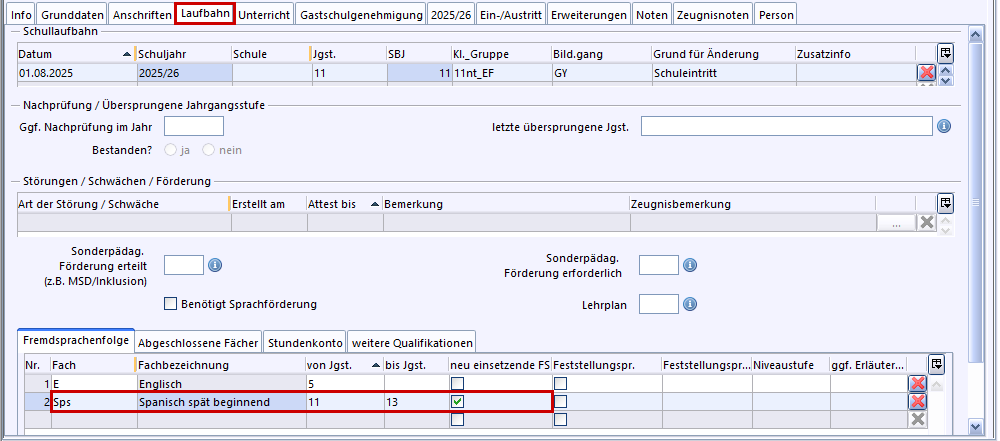Image resolution: width=1000 pixels, height=441 pixels.
Task: Open the Abgeschlossene Fächer tab
Action: coord(199,342)
